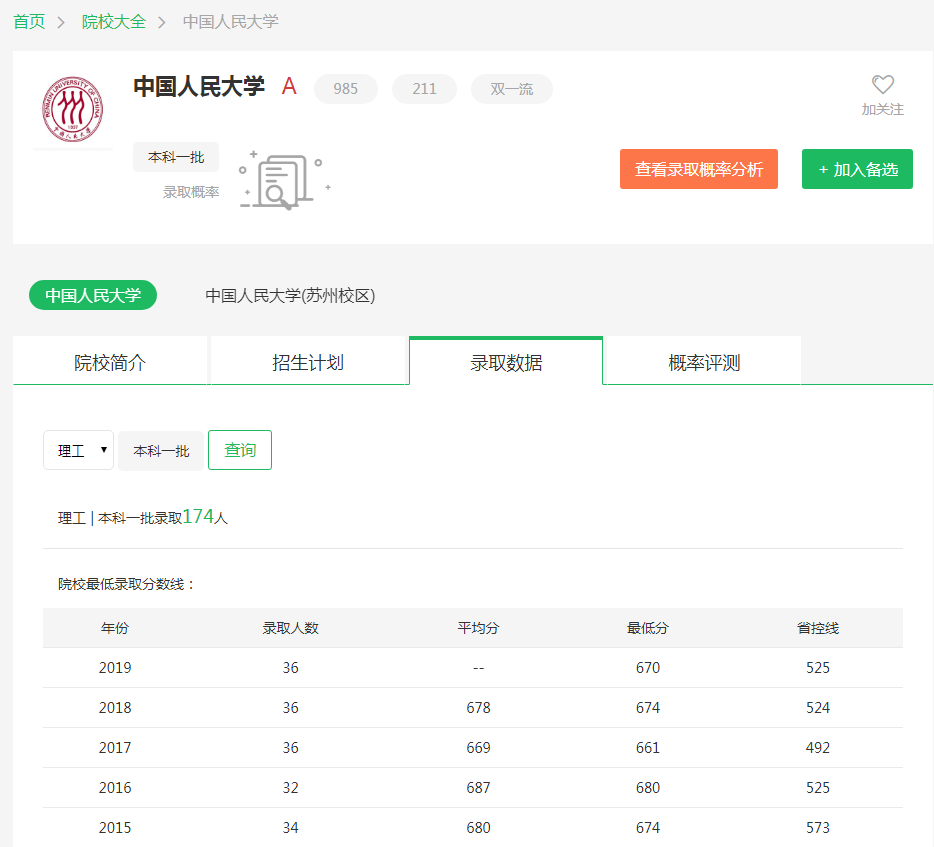Open 院校大全 breadcrumb link
This screenshot has width=934, height=847.
(114, 21)
